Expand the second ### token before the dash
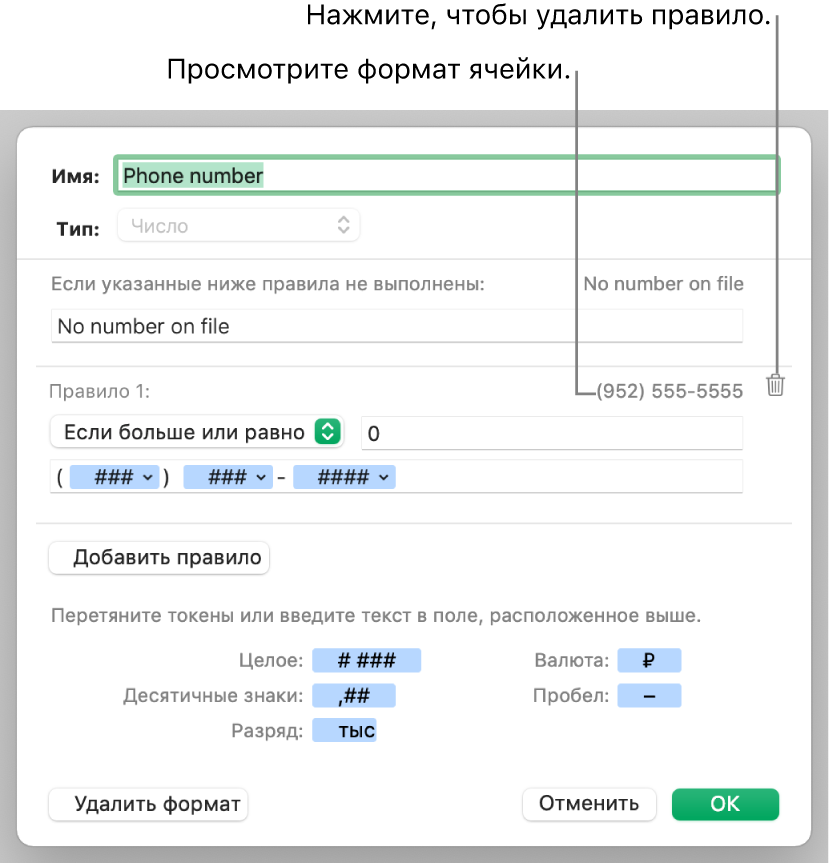The image size is (830, 865). 228,477
